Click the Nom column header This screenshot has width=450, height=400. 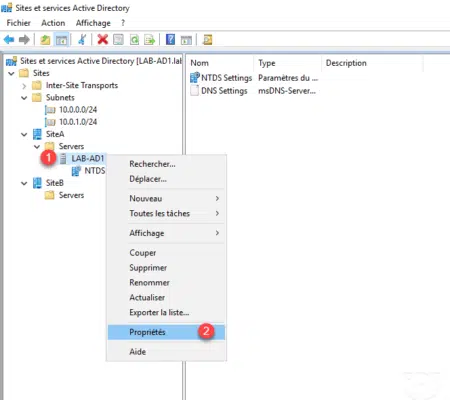point(220,63)
